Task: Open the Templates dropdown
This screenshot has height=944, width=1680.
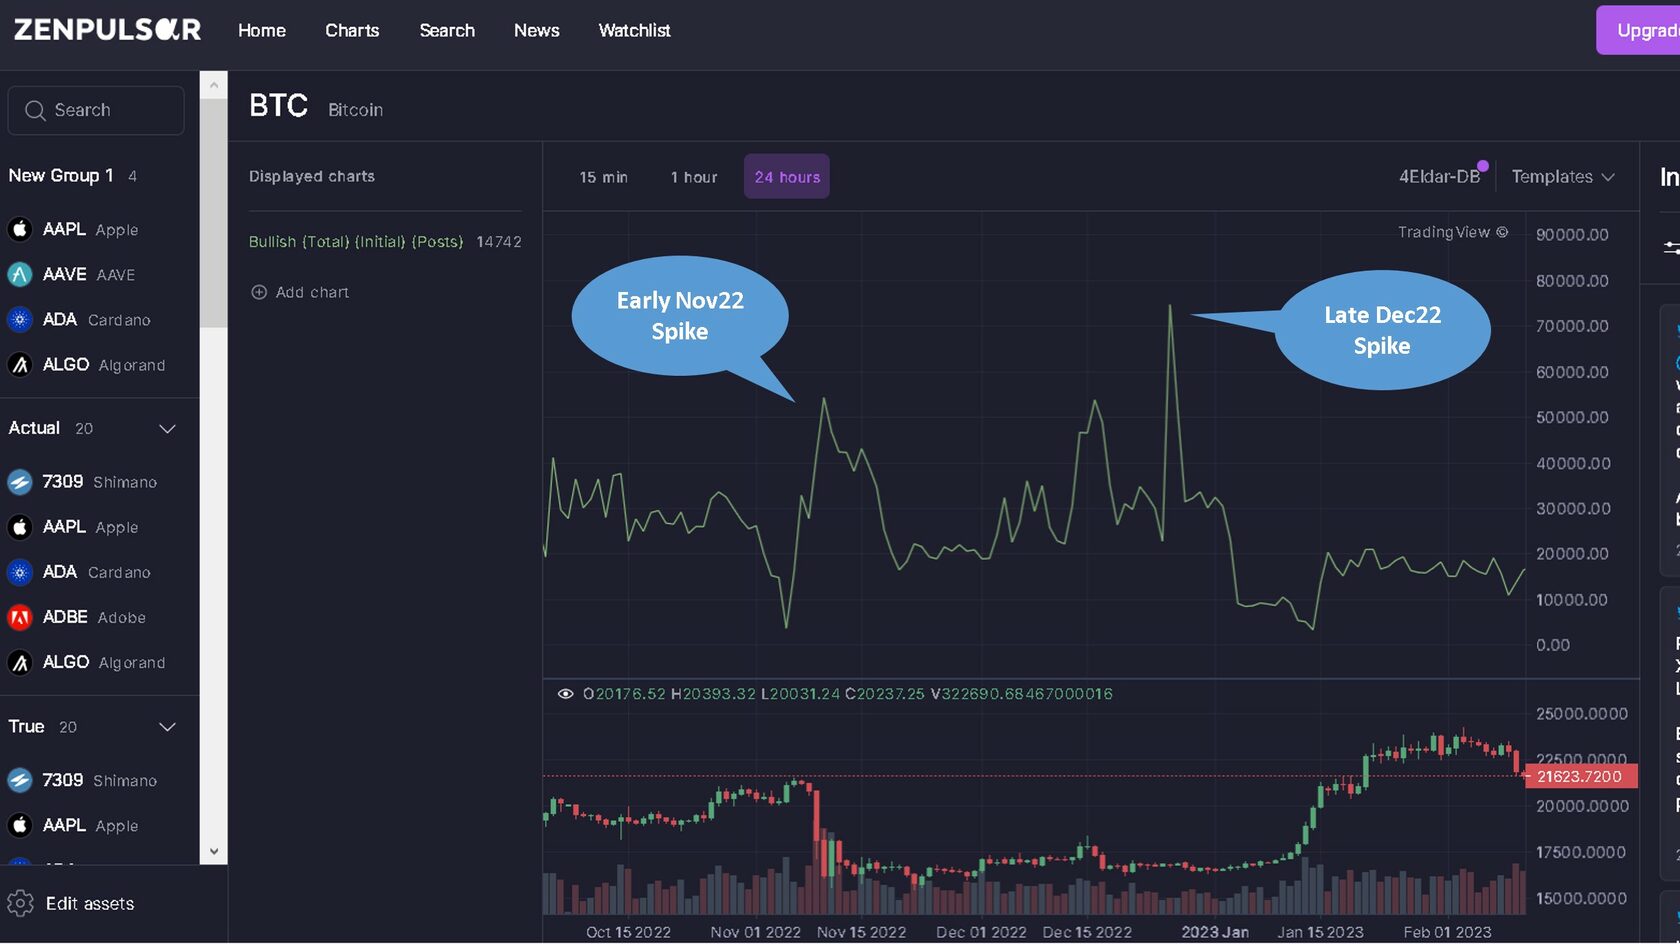Action: (x=1563, y=177)
